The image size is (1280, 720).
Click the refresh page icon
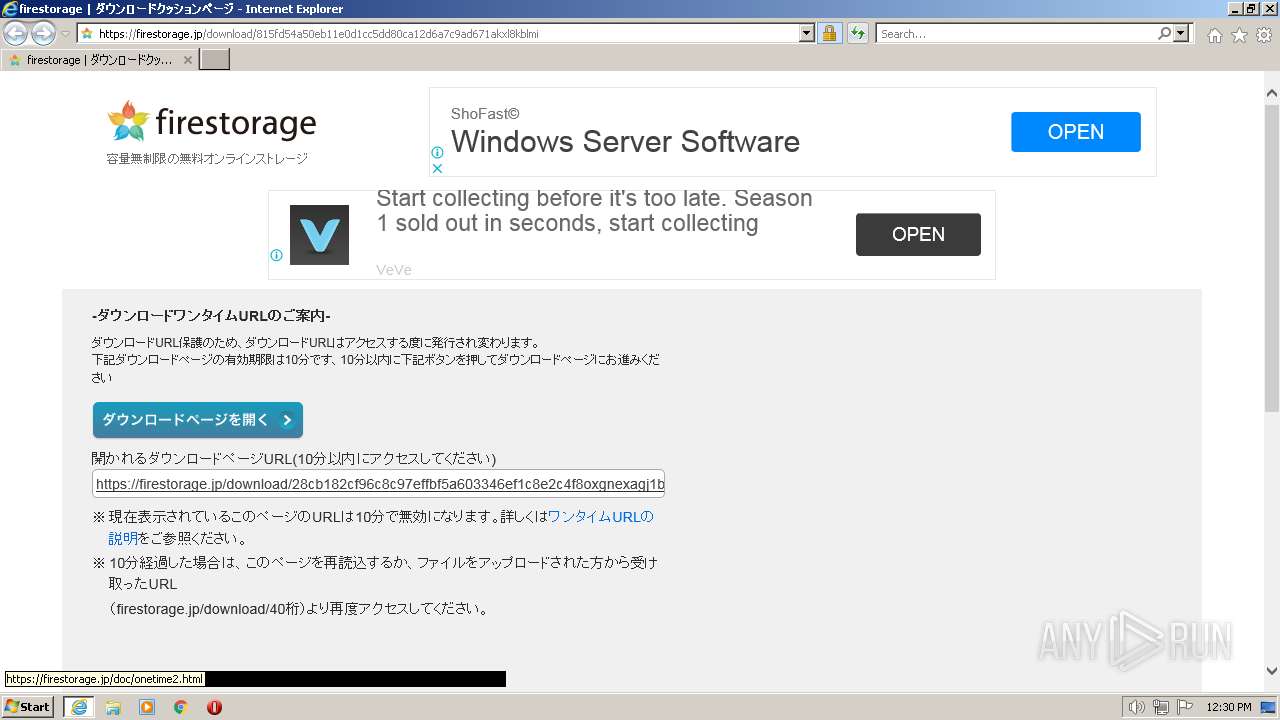(857, 33)
